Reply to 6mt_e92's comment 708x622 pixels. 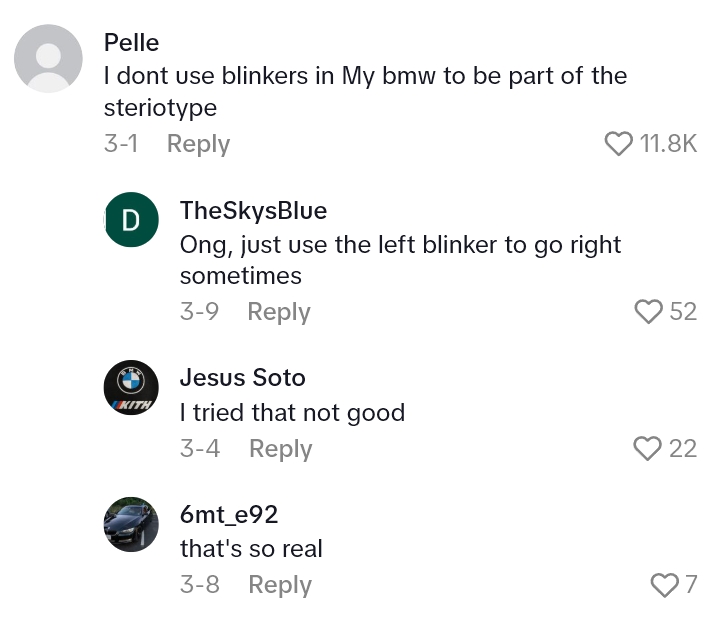click(x=279, y=585)
